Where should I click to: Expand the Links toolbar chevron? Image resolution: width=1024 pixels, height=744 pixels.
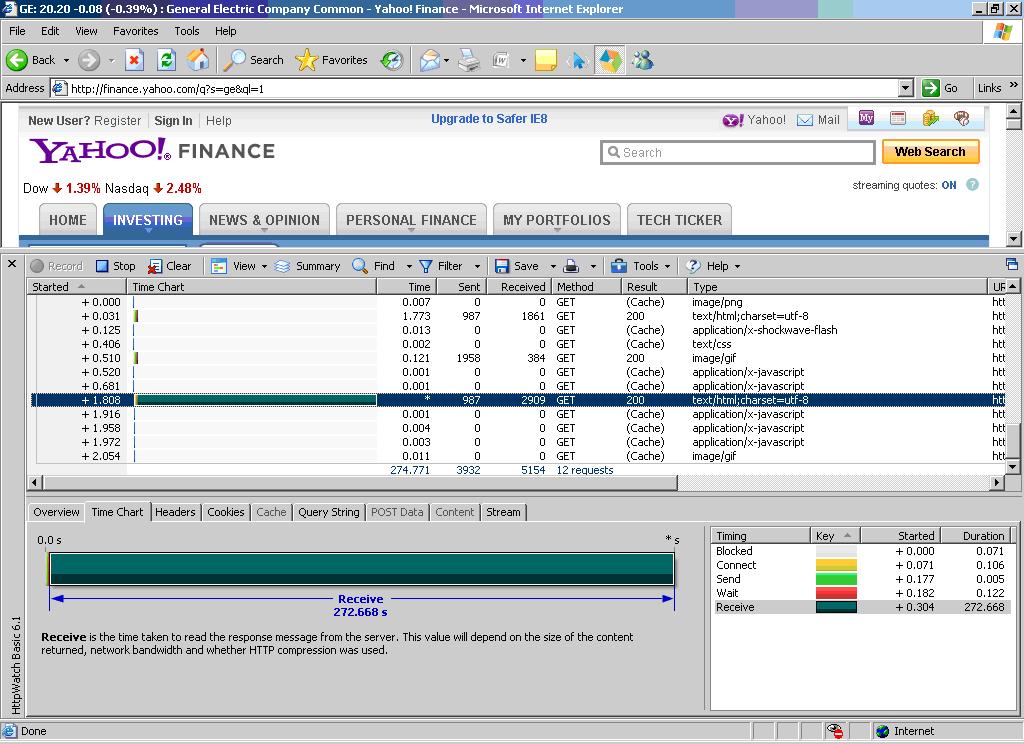click(1014, 86)
